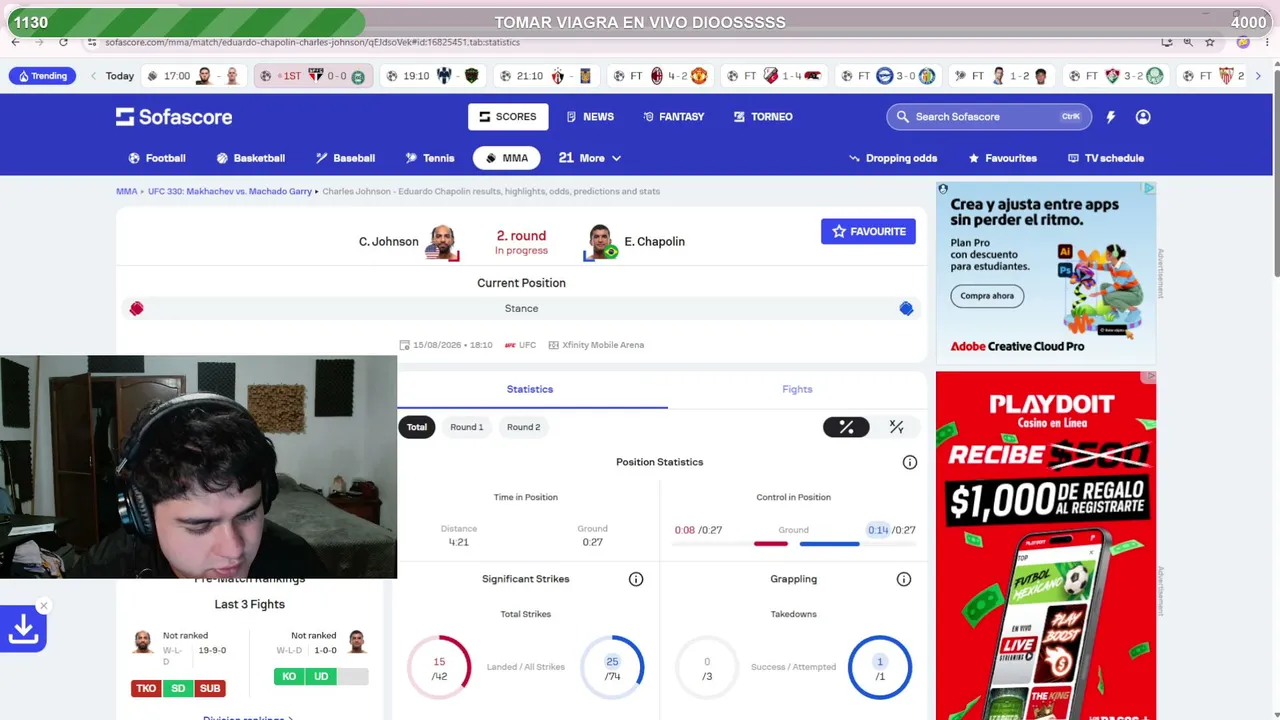Dismiss the download overlay with its X
This screenshot has width=1280, height=720.
[43, 605]
